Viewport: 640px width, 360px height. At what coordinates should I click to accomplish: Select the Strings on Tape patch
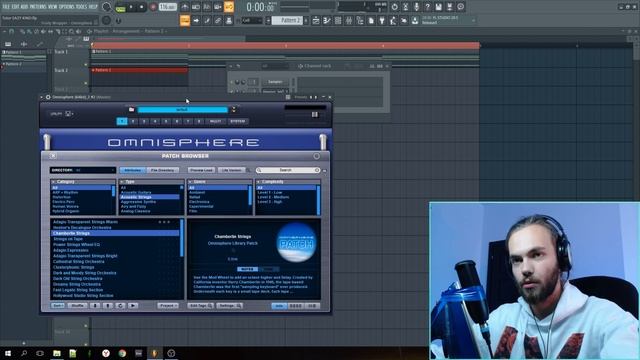[115, 239]
